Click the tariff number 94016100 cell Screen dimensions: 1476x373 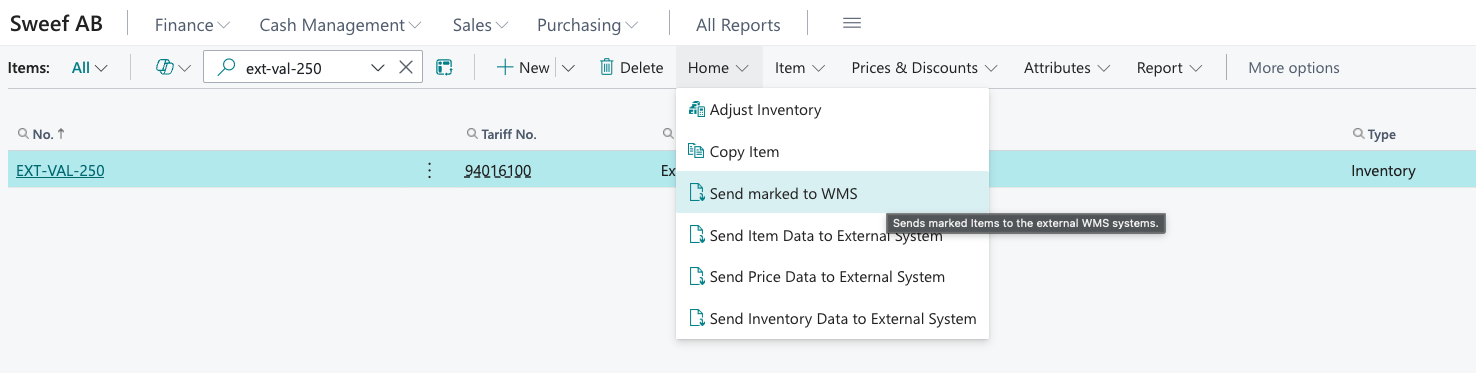pyautogui.click(x=498, y=171)
